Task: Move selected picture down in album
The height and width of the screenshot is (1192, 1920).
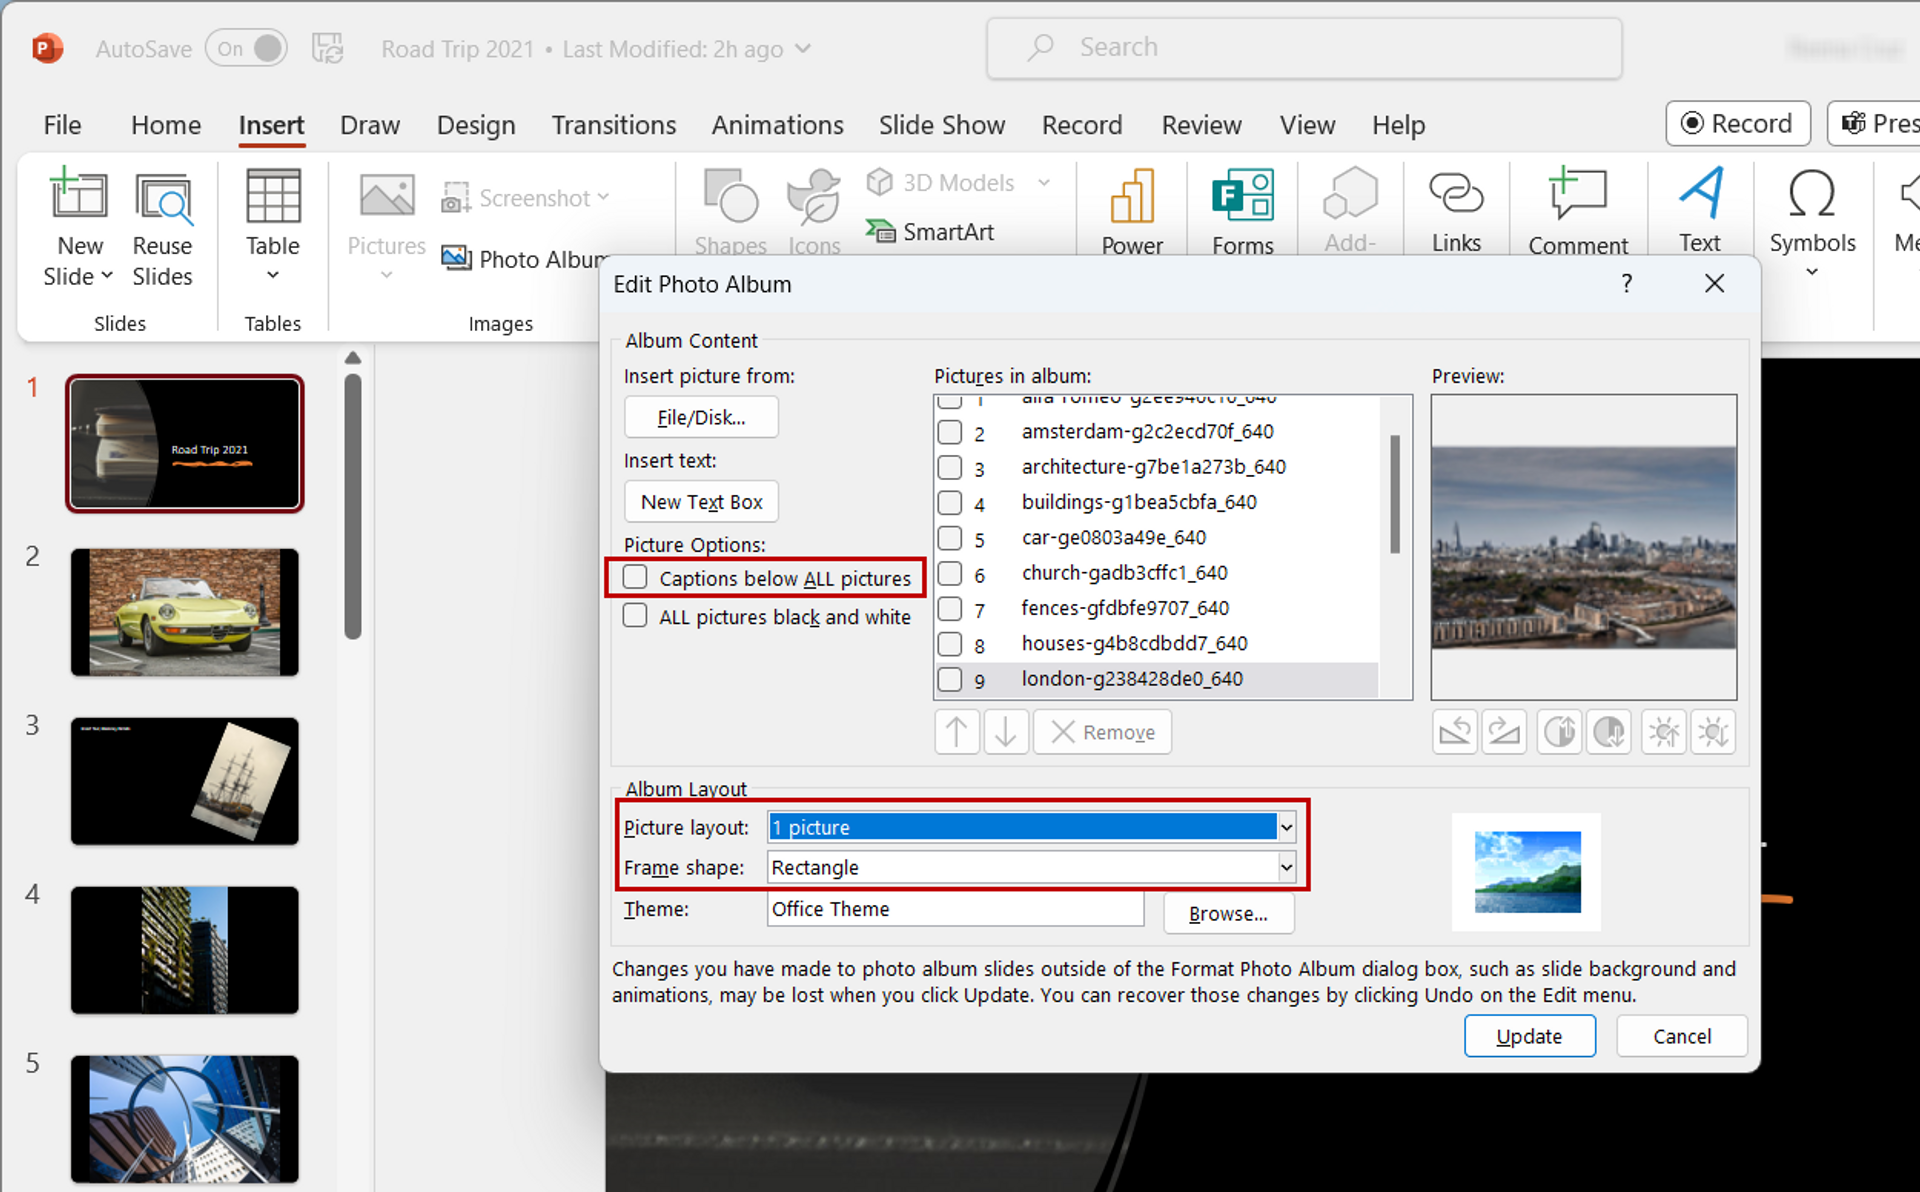Action: click(x=1006, y=733)
